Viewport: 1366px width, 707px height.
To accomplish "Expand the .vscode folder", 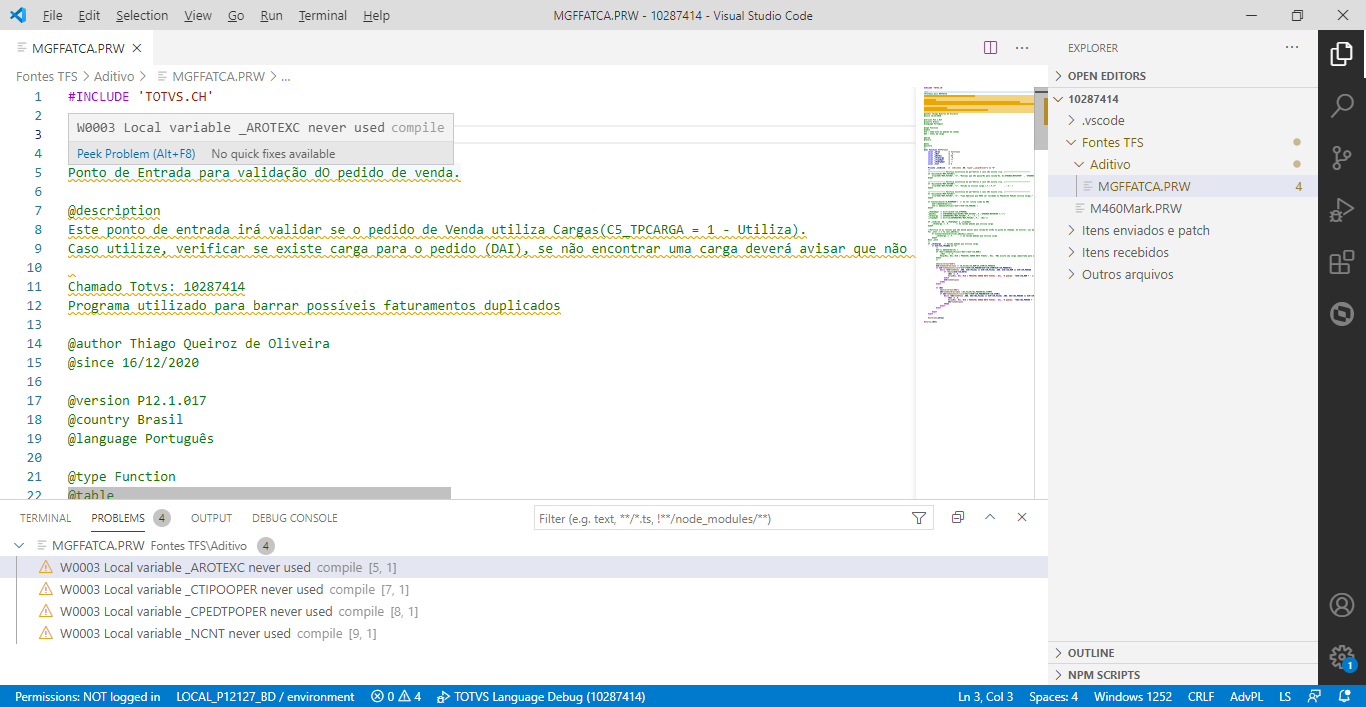I will 1183,120.
